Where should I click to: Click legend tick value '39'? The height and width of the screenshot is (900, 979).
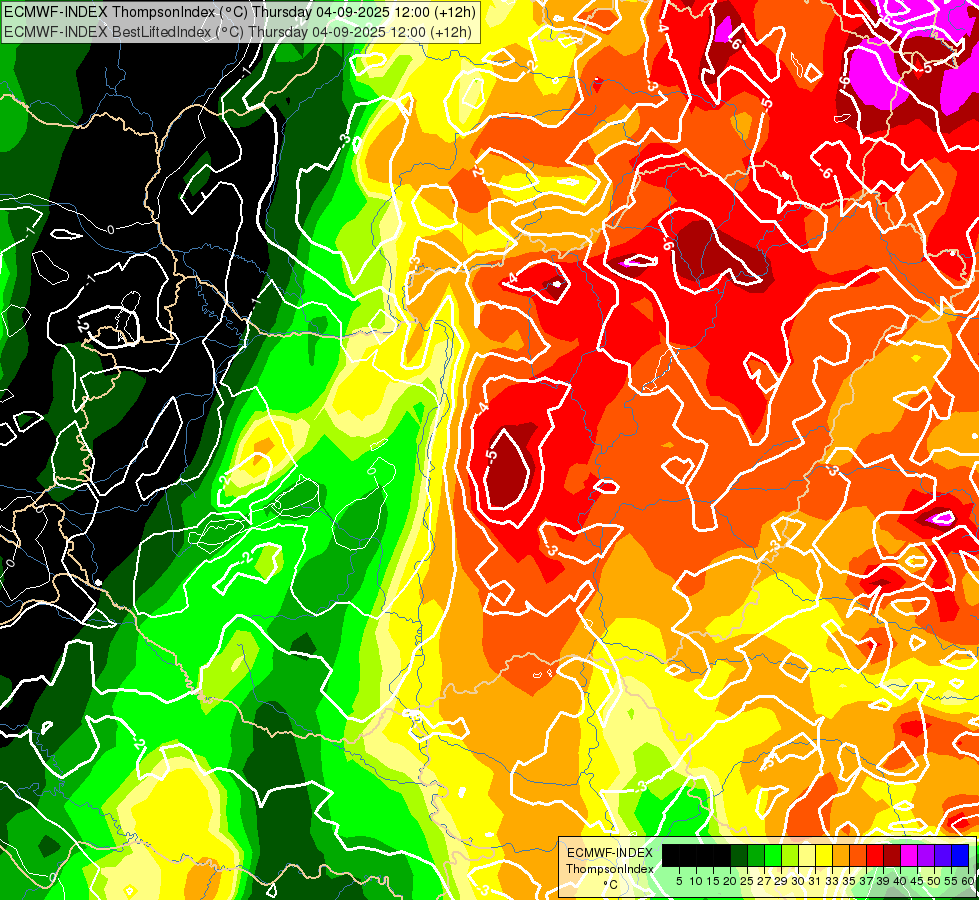click(883, 881)
